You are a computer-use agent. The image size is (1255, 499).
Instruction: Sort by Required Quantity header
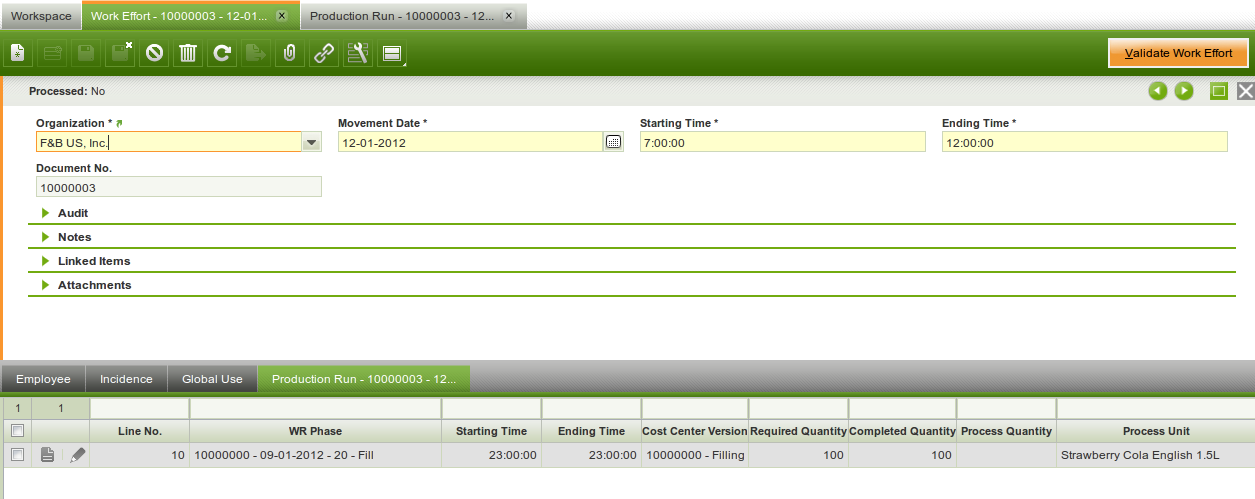click(798, 431)
